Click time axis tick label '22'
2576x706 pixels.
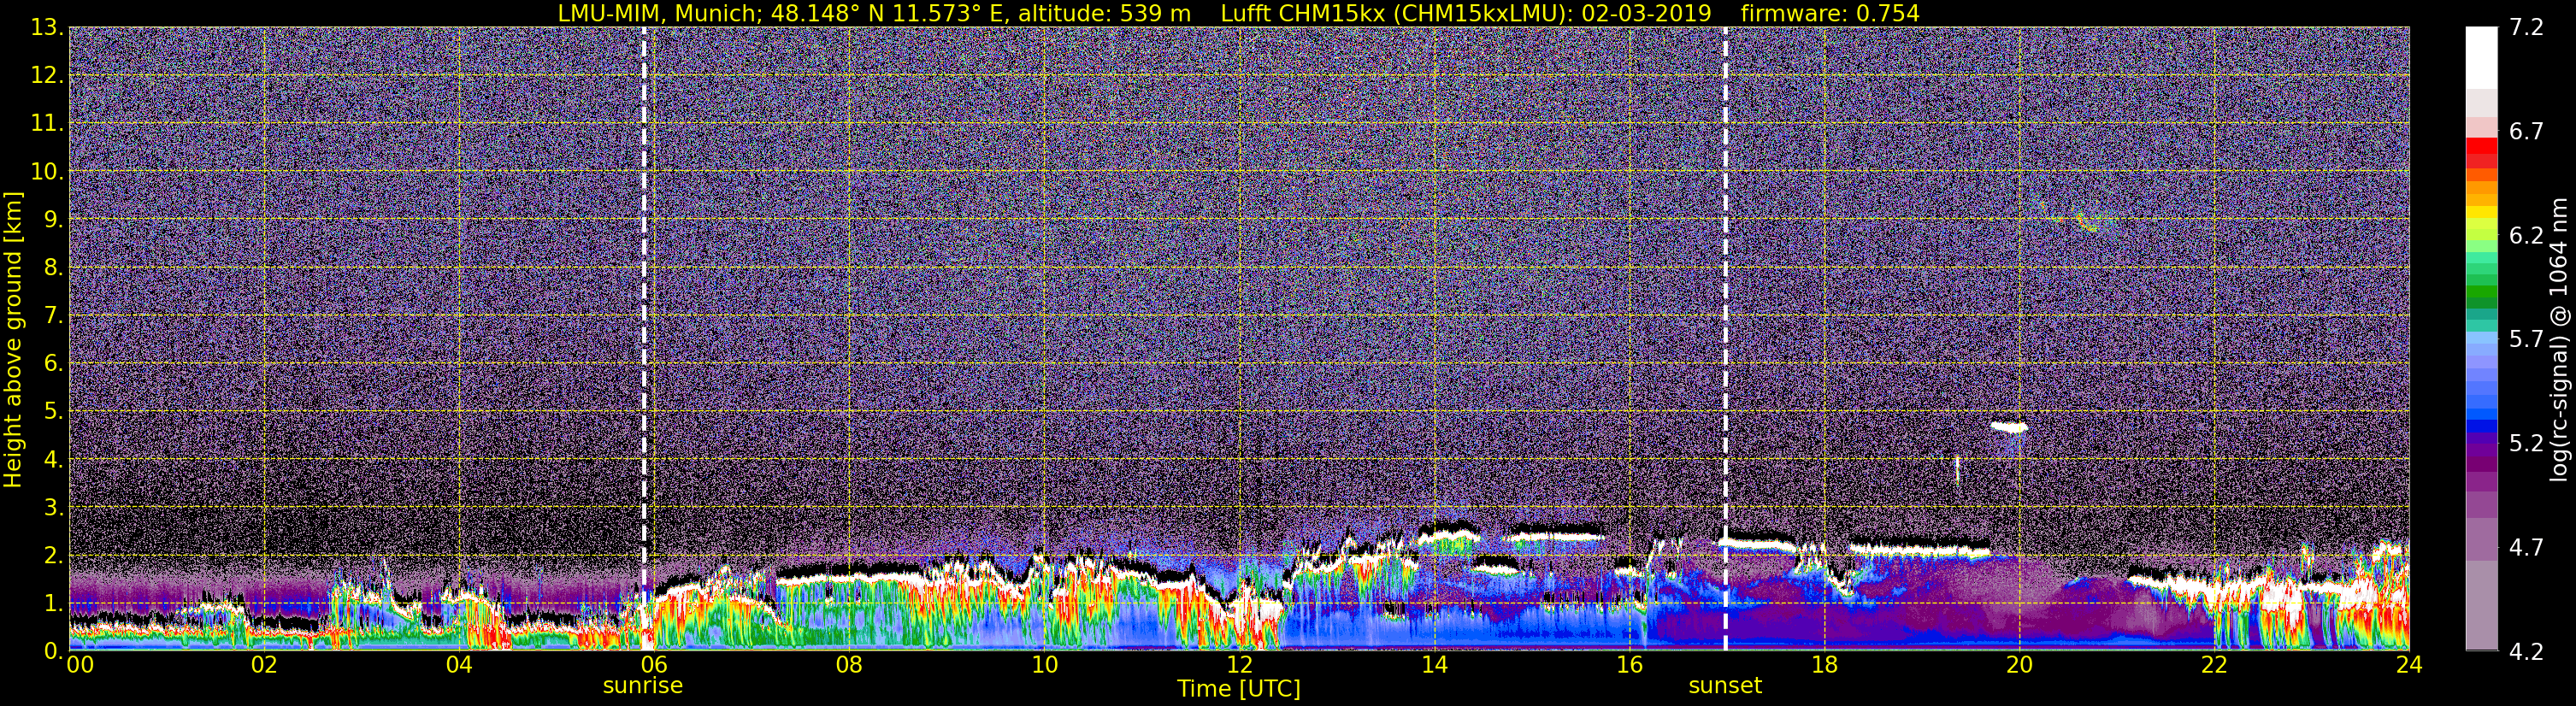tap(2214, 666)
